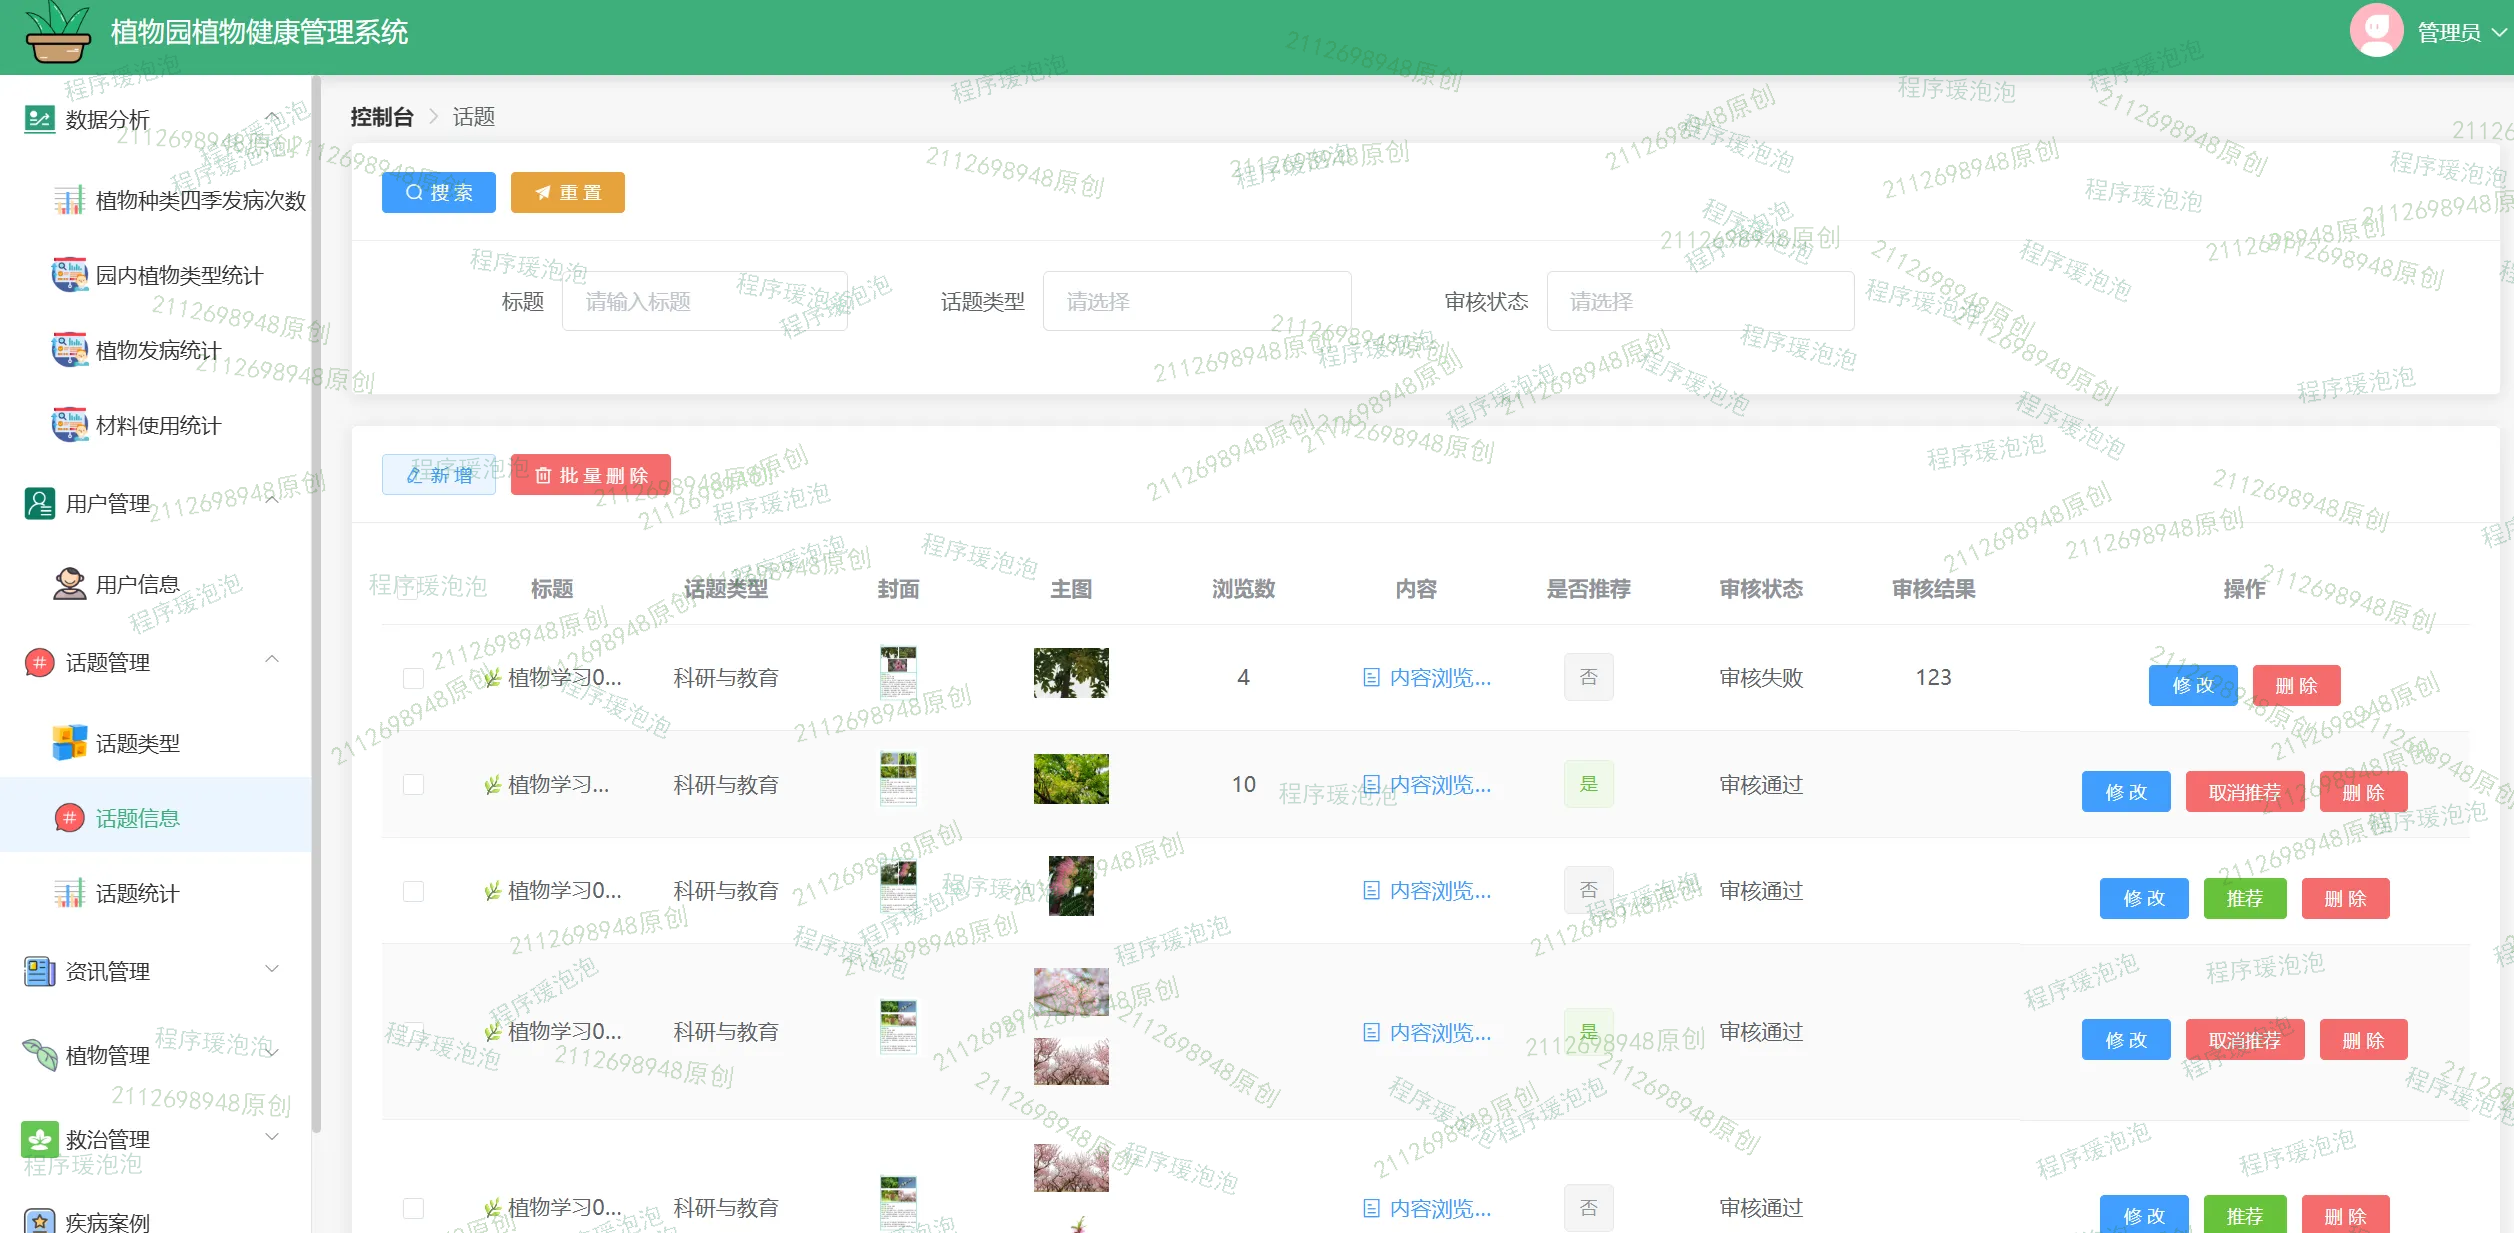Click 取消推荐 on the second row
The width and height of the screenshot is (2514, 1233).
point(2244,792)
